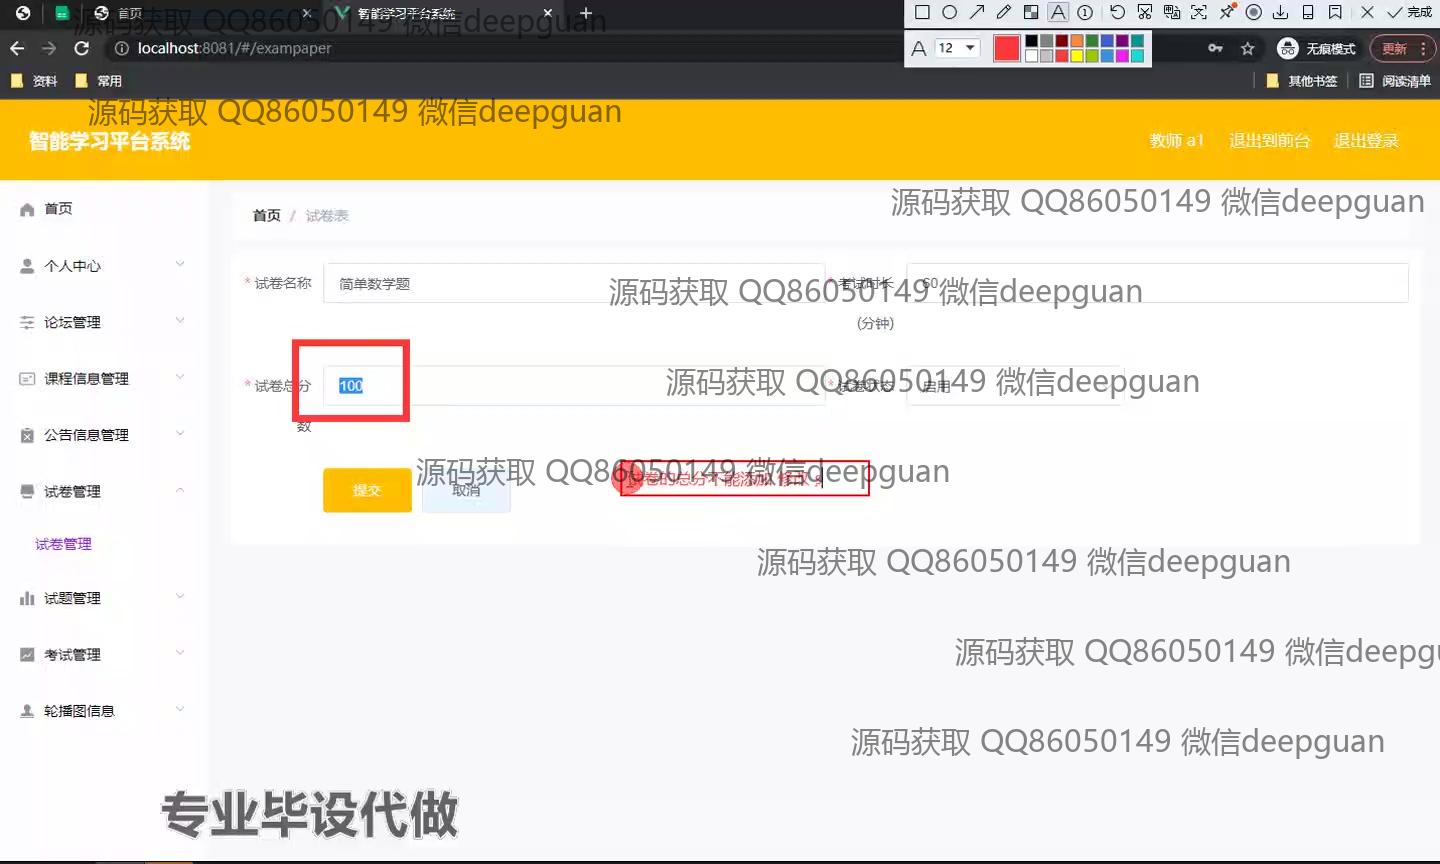The image size is (1440, 864).
Task: Expand the 轮播图信息 chevron
Action: pos(180,709)
